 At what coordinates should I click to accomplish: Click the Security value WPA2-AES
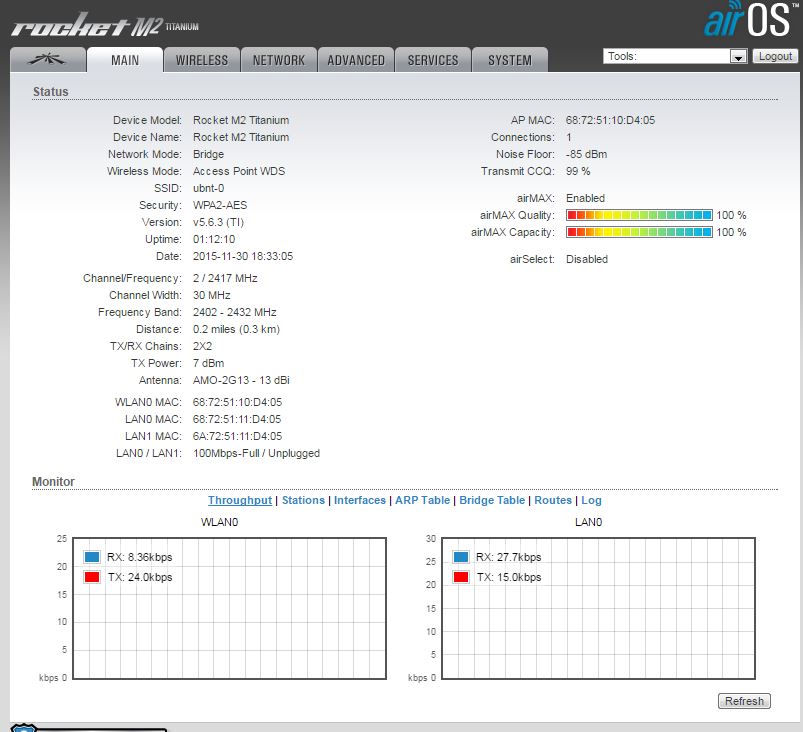[x=220, y=205]
